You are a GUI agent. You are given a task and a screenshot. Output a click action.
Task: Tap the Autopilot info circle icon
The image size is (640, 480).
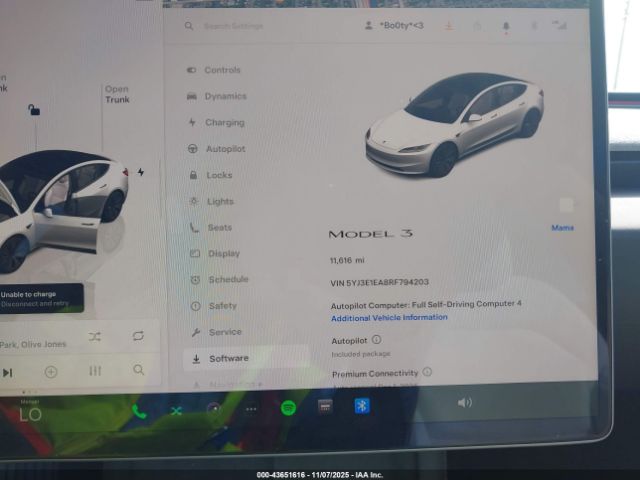(376, 340)
